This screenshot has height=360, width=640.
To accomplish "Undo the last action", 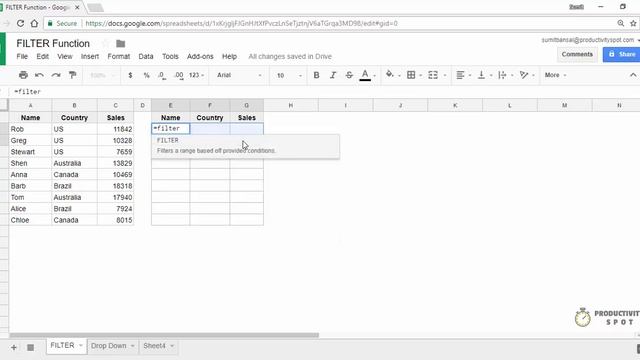I will point(39,75).
